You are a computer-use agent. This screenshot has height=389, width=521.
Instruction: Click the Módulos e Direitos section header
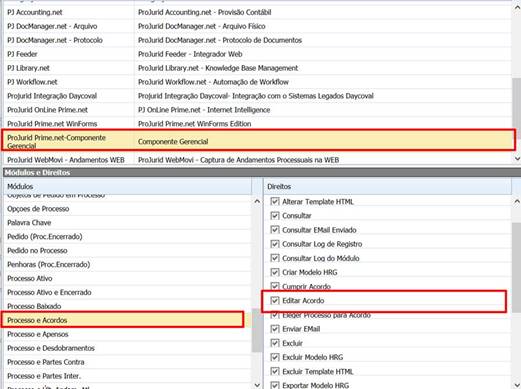click(x=262, y=173)
